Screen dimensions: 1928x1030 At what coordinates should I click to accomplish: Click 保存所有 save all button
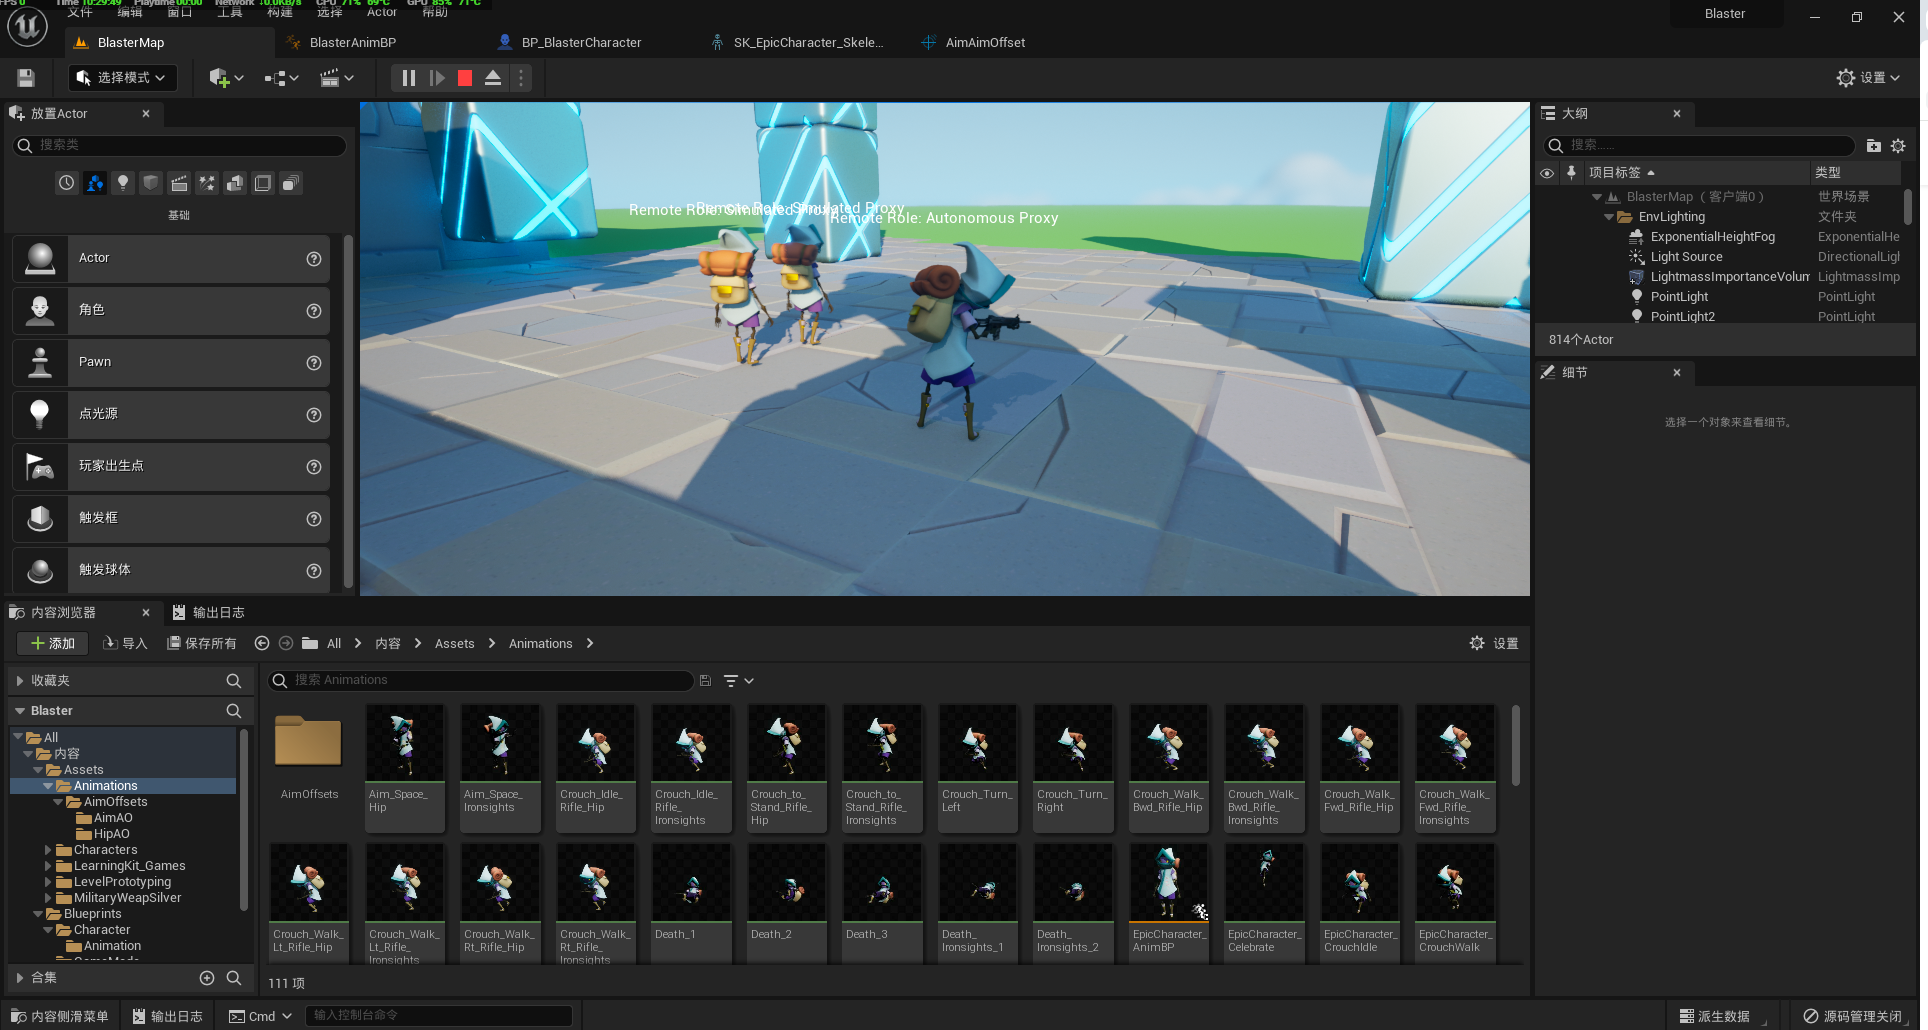point(202,643)
